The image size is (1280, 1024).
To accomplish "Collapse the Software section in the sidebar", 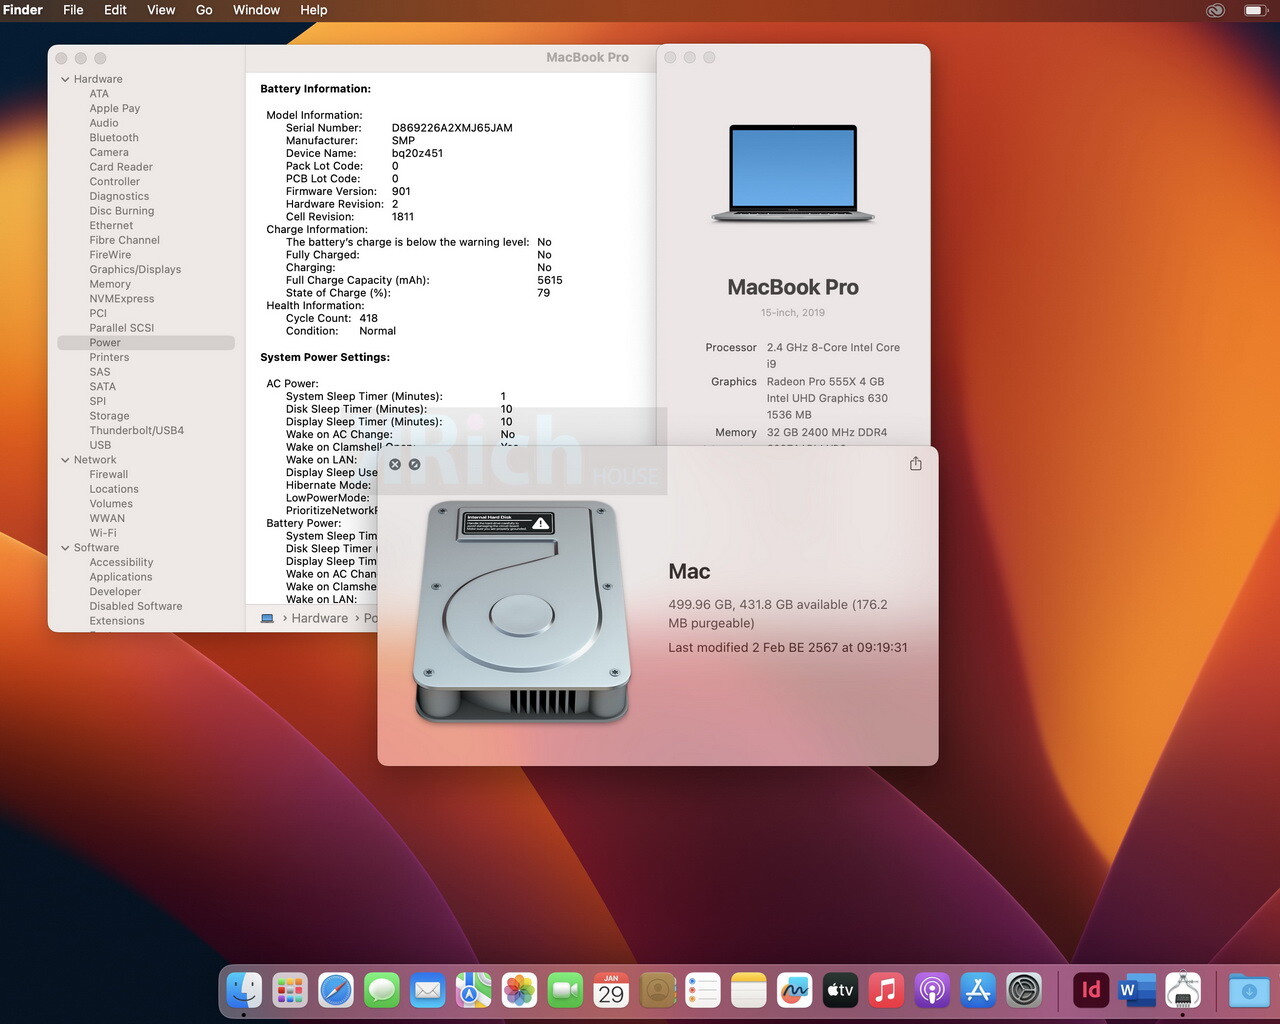I will pyautogui.click(x=65, y=548).
